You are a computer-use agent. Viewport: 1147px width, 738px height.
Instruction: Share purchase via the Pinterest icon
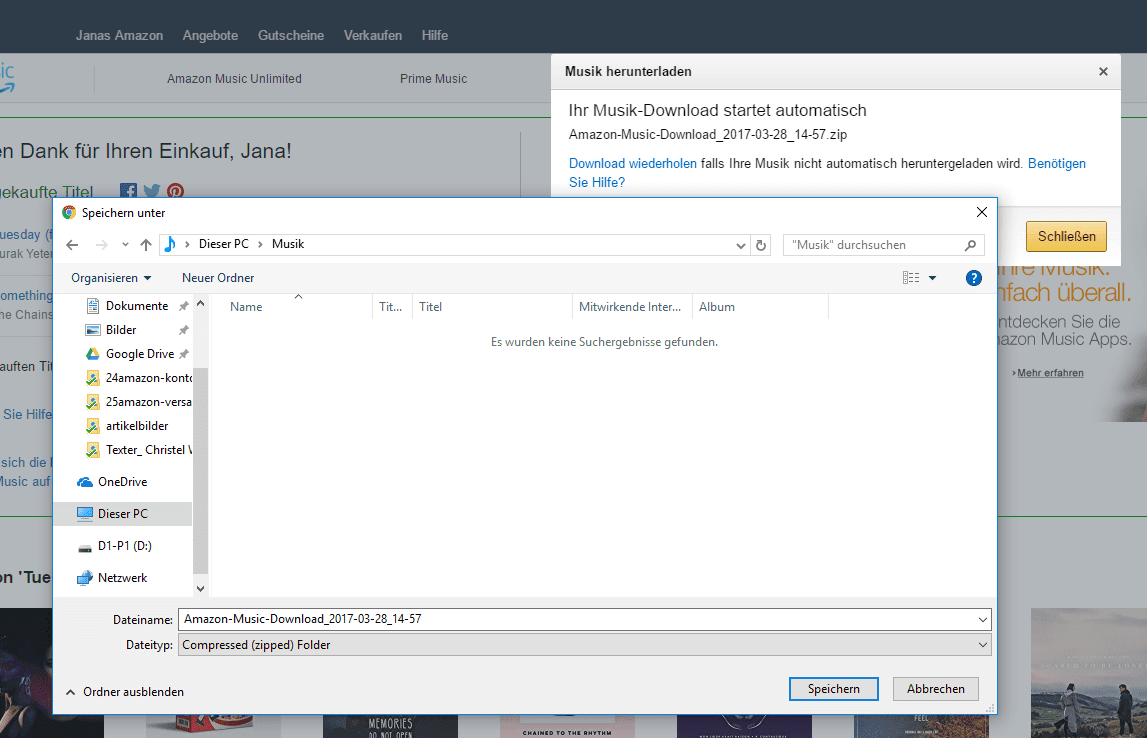[176, 191]
